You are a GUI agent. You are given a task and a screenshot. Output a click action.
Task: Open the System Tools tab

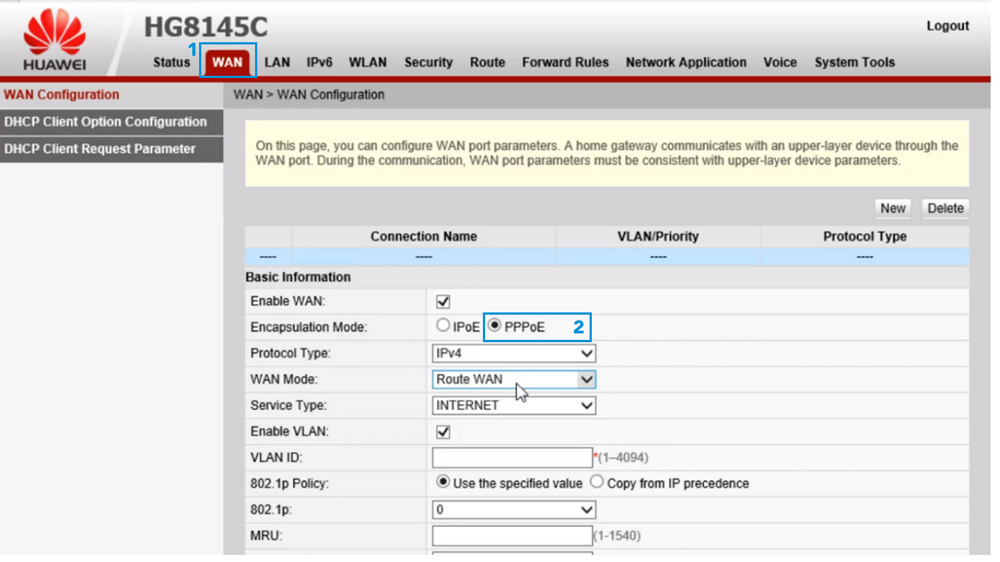coord(855,63)
